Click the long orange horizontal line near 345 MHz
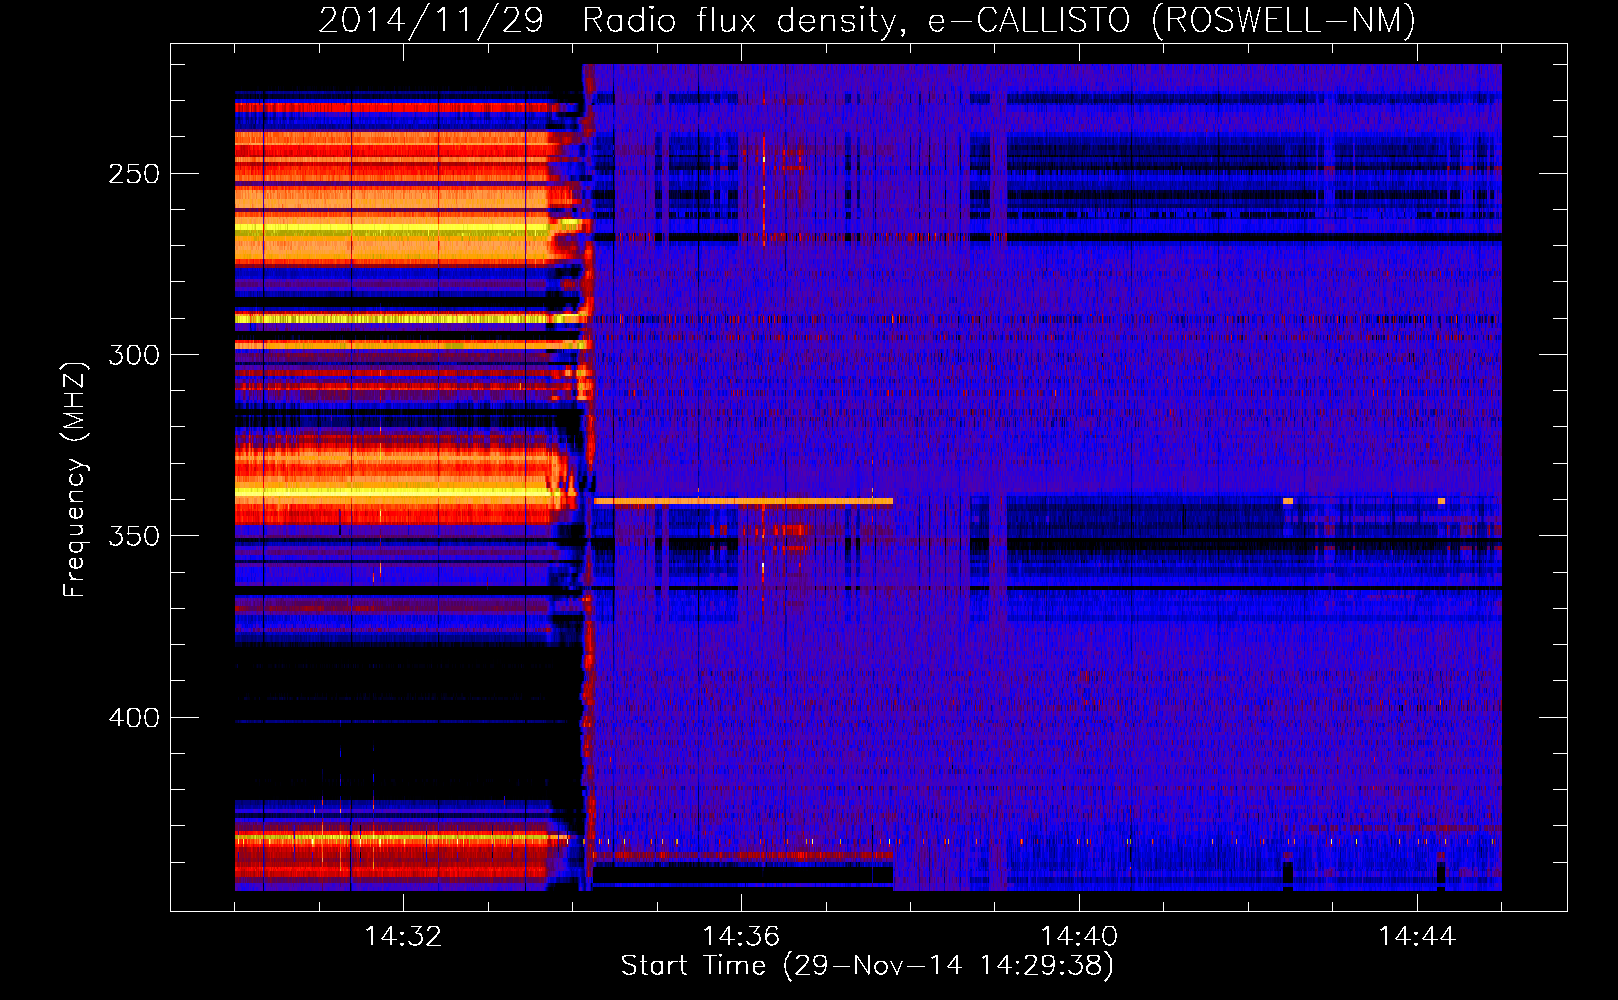 tap(743, 501)
